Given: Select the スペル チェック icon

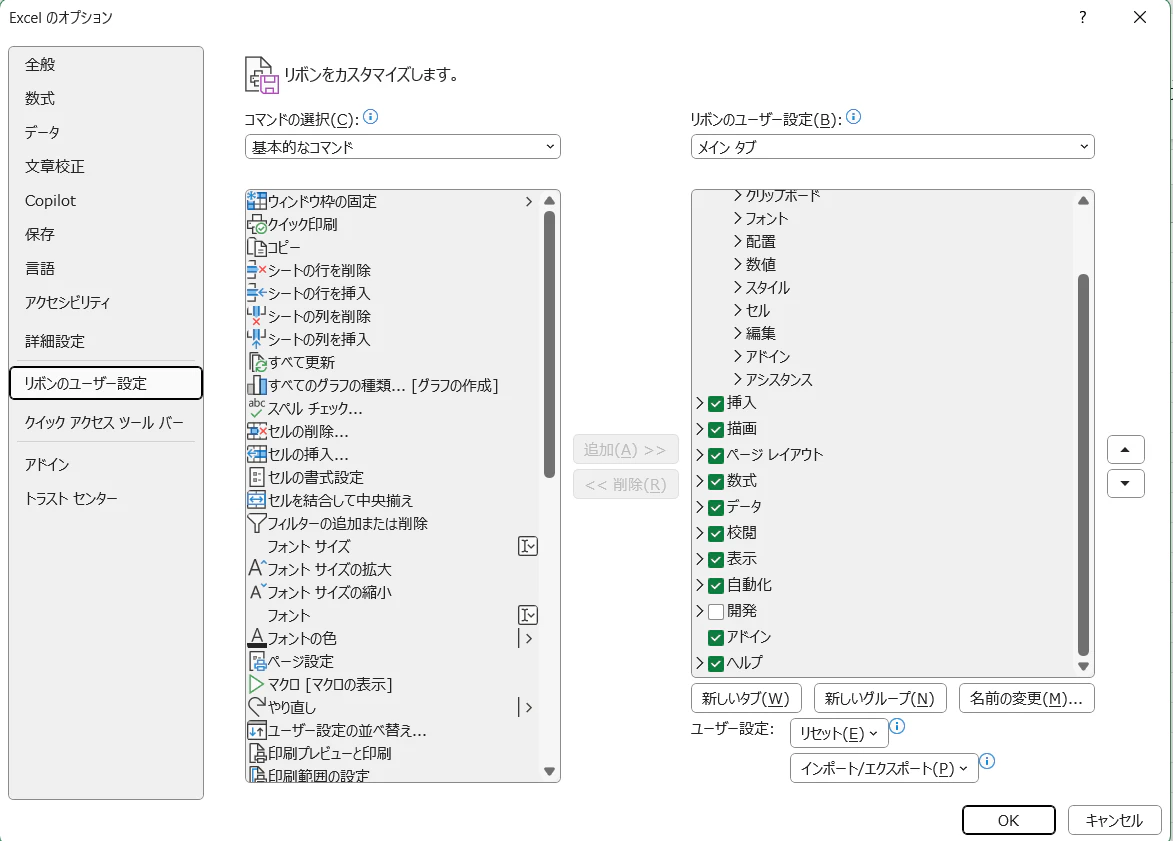Looking at the screenshot, I should click(x=257, y=408).
